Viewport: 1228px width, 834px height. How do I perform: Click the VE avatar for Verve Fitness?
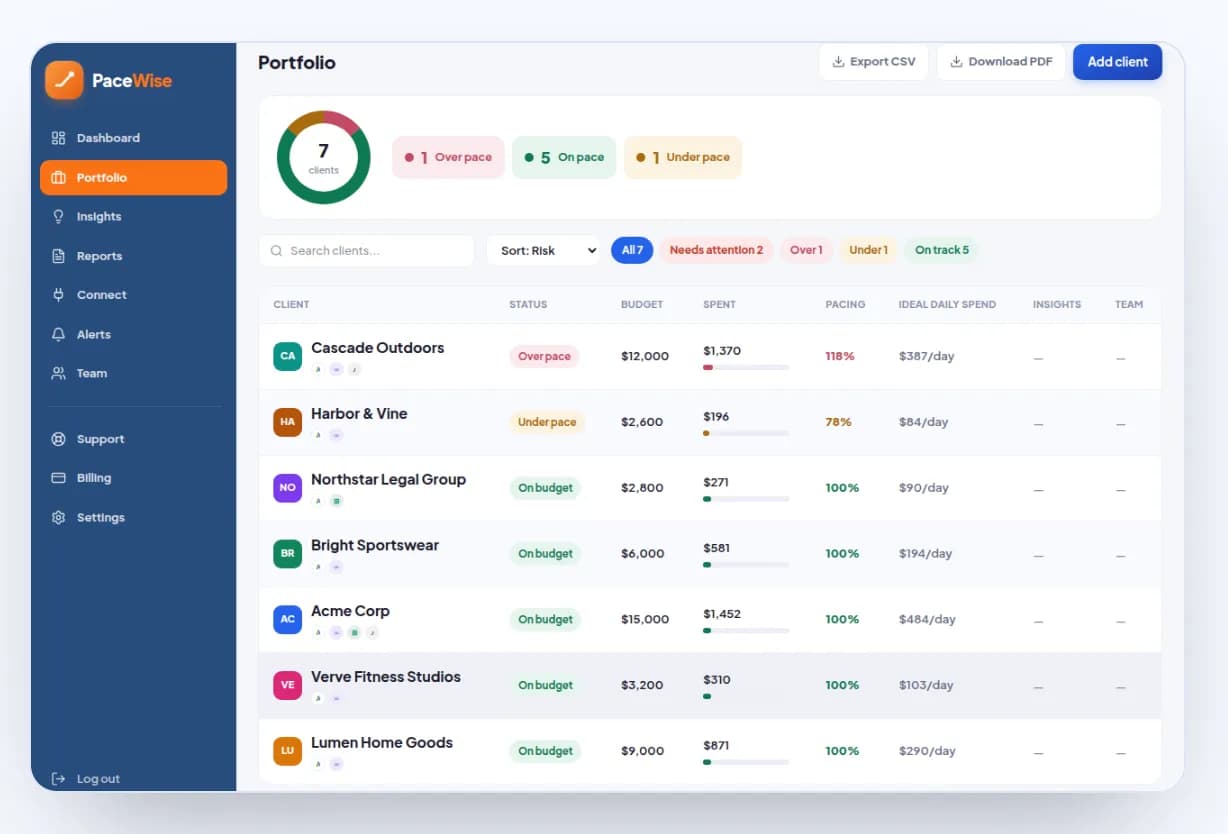[x=288, y=685]
